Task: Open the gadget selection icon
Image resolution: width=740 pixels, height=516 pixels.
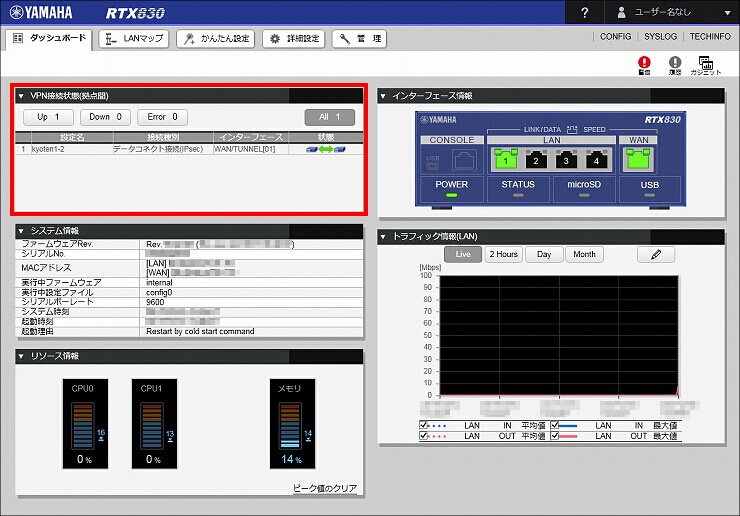Action: click(706, 65)
